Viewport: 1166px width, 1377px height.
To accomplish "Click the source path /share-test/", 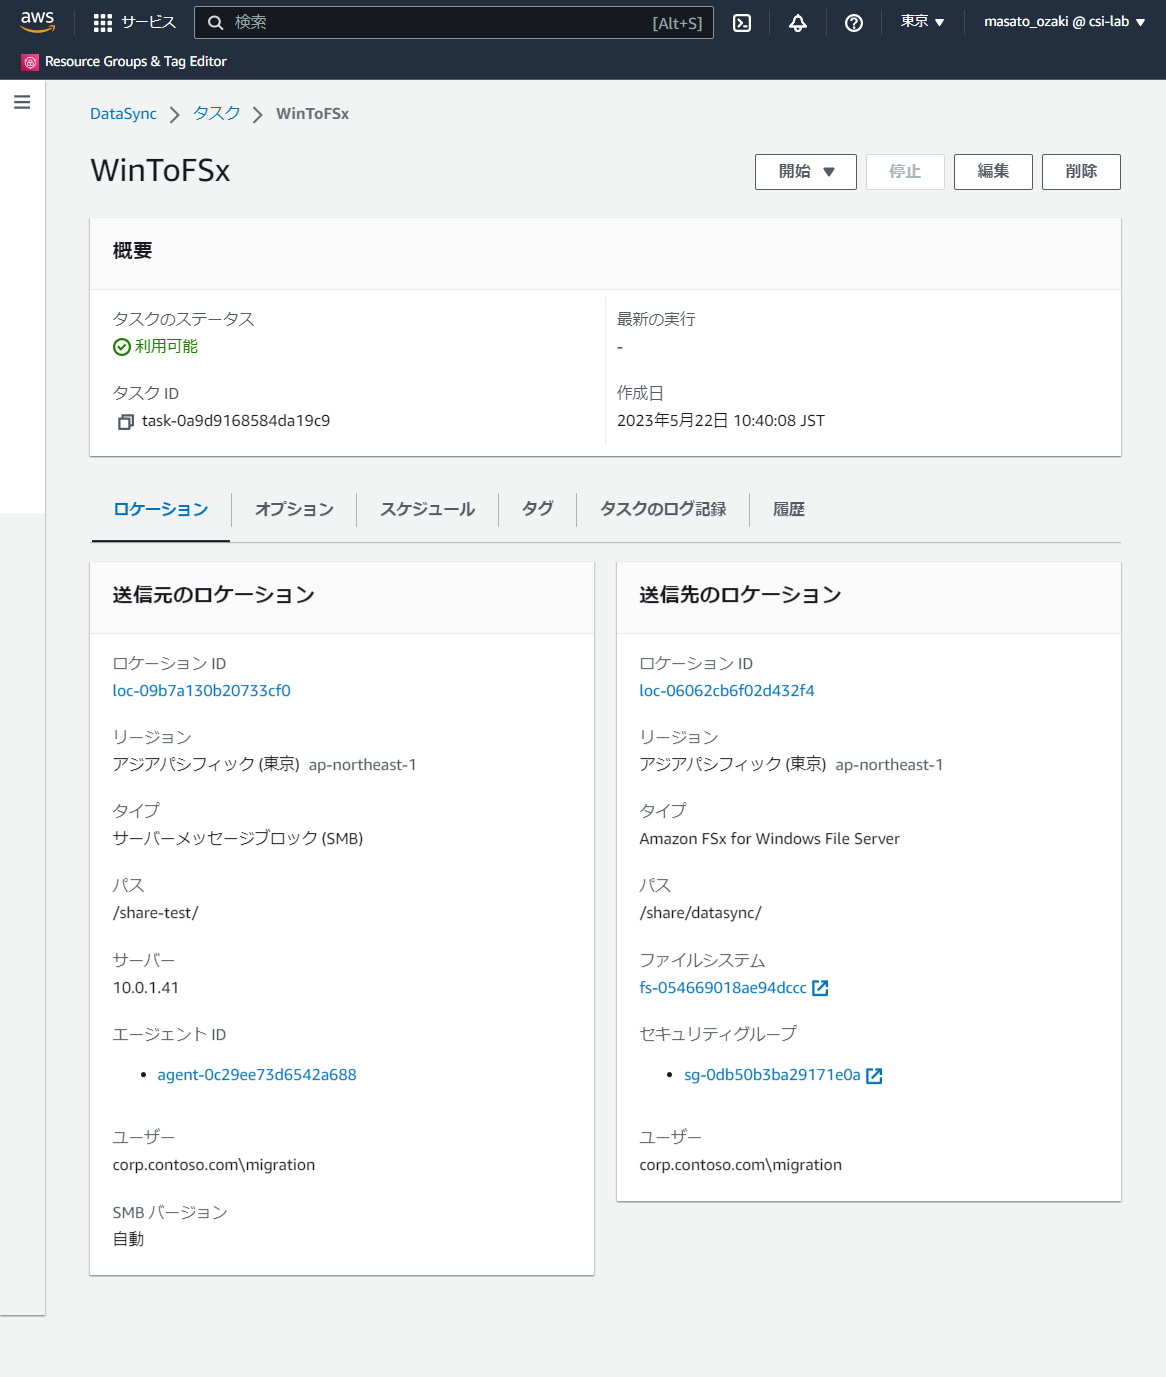I will point(156,913).
